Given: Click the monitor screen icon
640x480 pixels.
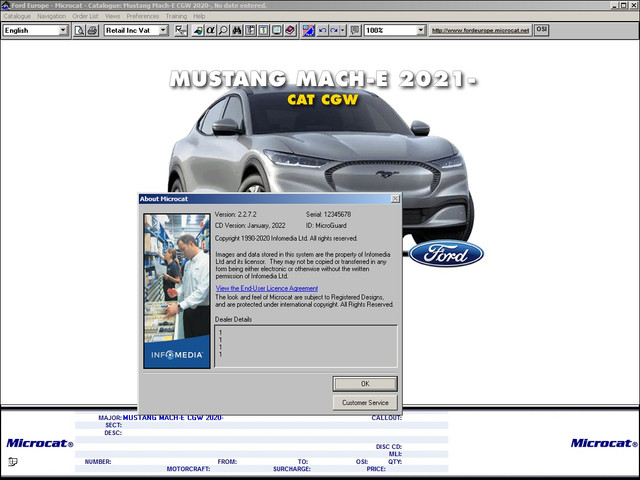Looking at the screenshot, I should pyautogui.click(x=277, y=31).
